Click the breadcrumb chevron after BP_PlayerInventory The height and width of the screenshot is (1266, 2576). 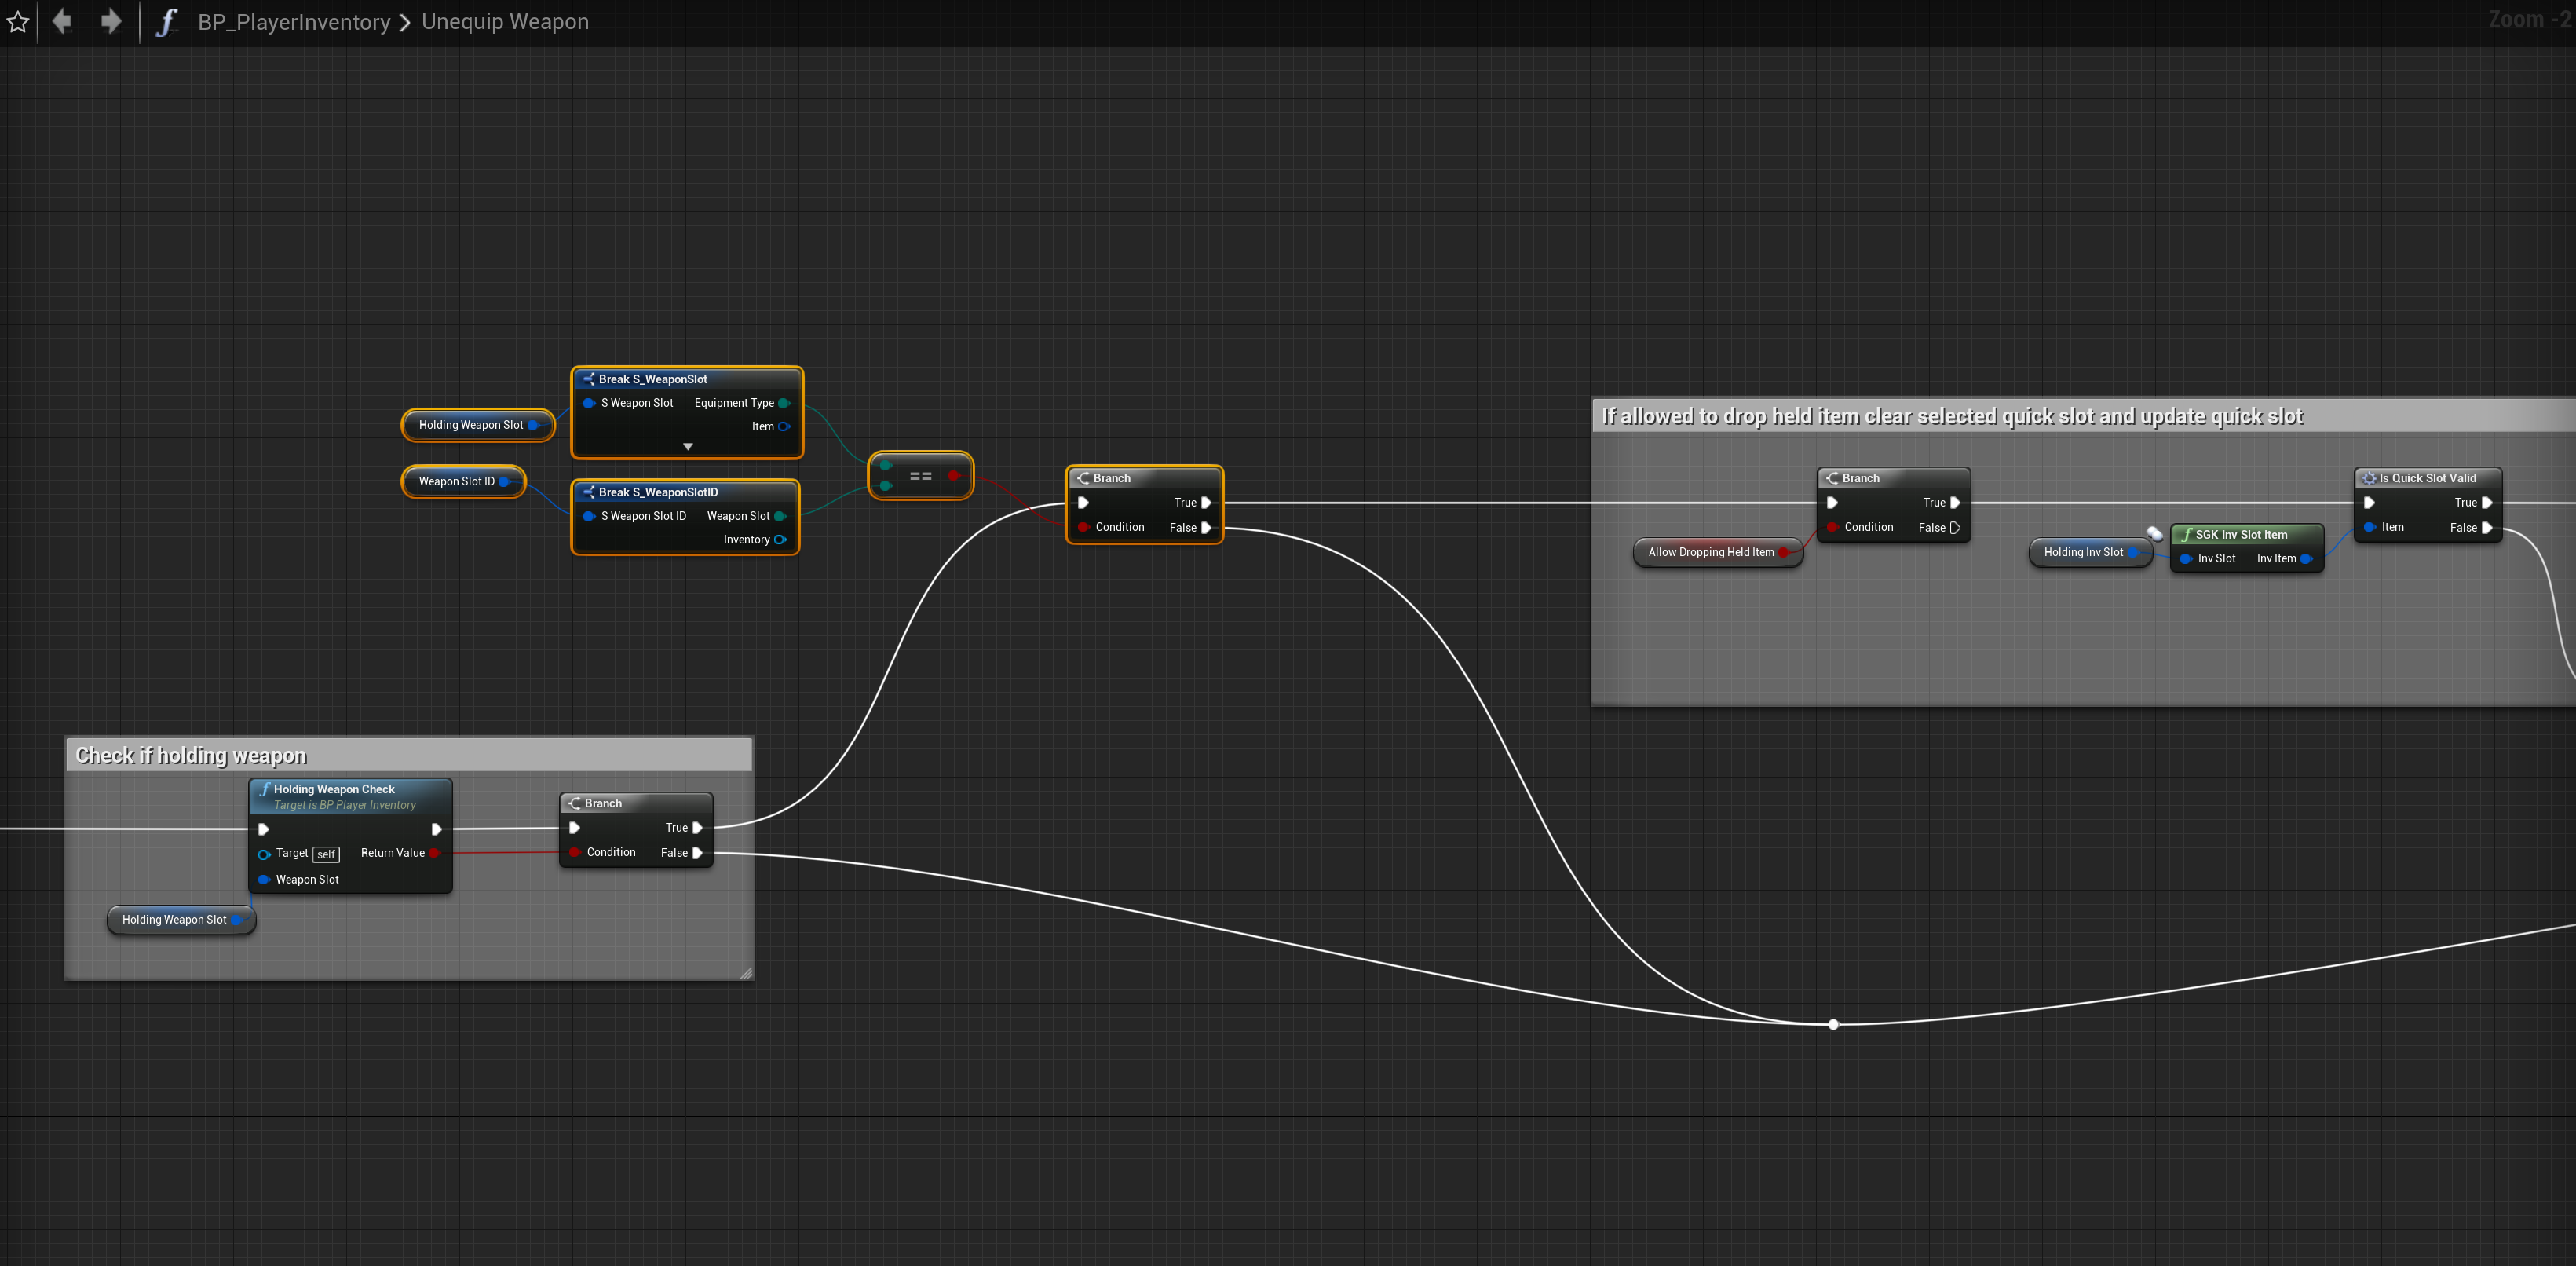pos(405,22)
